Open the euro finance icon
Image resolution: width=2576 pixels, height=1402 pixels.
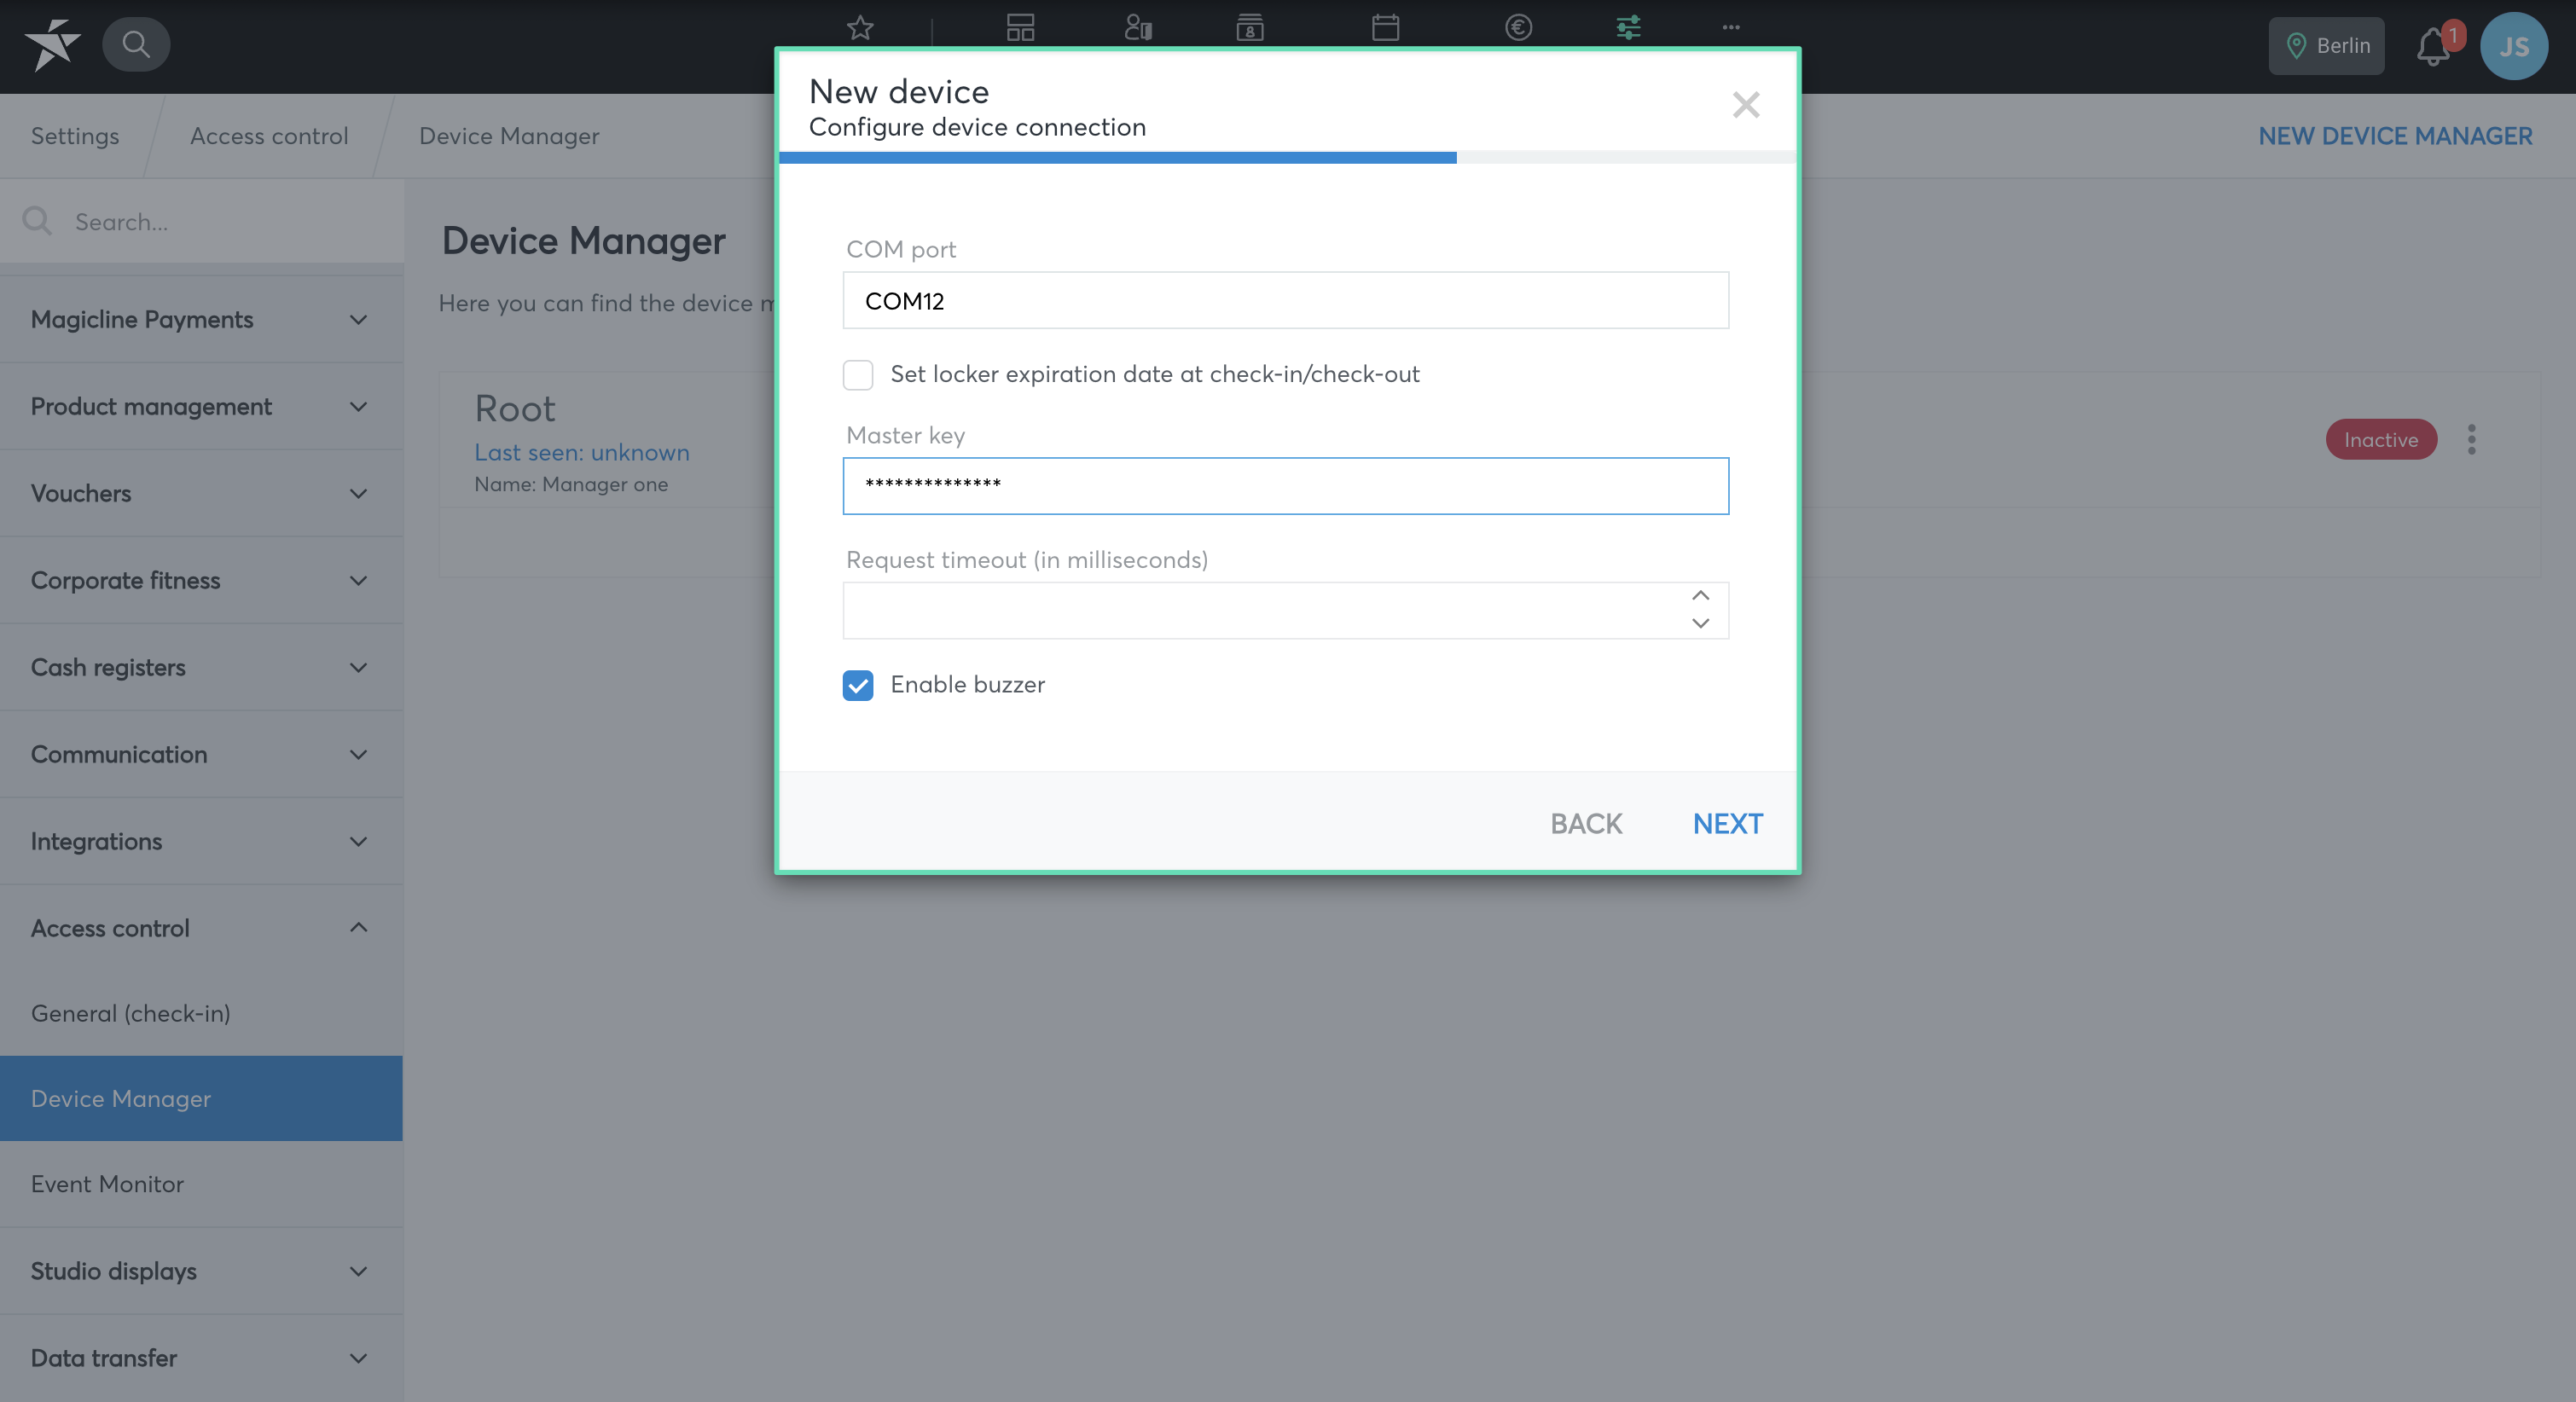[x=1518, y=28]
